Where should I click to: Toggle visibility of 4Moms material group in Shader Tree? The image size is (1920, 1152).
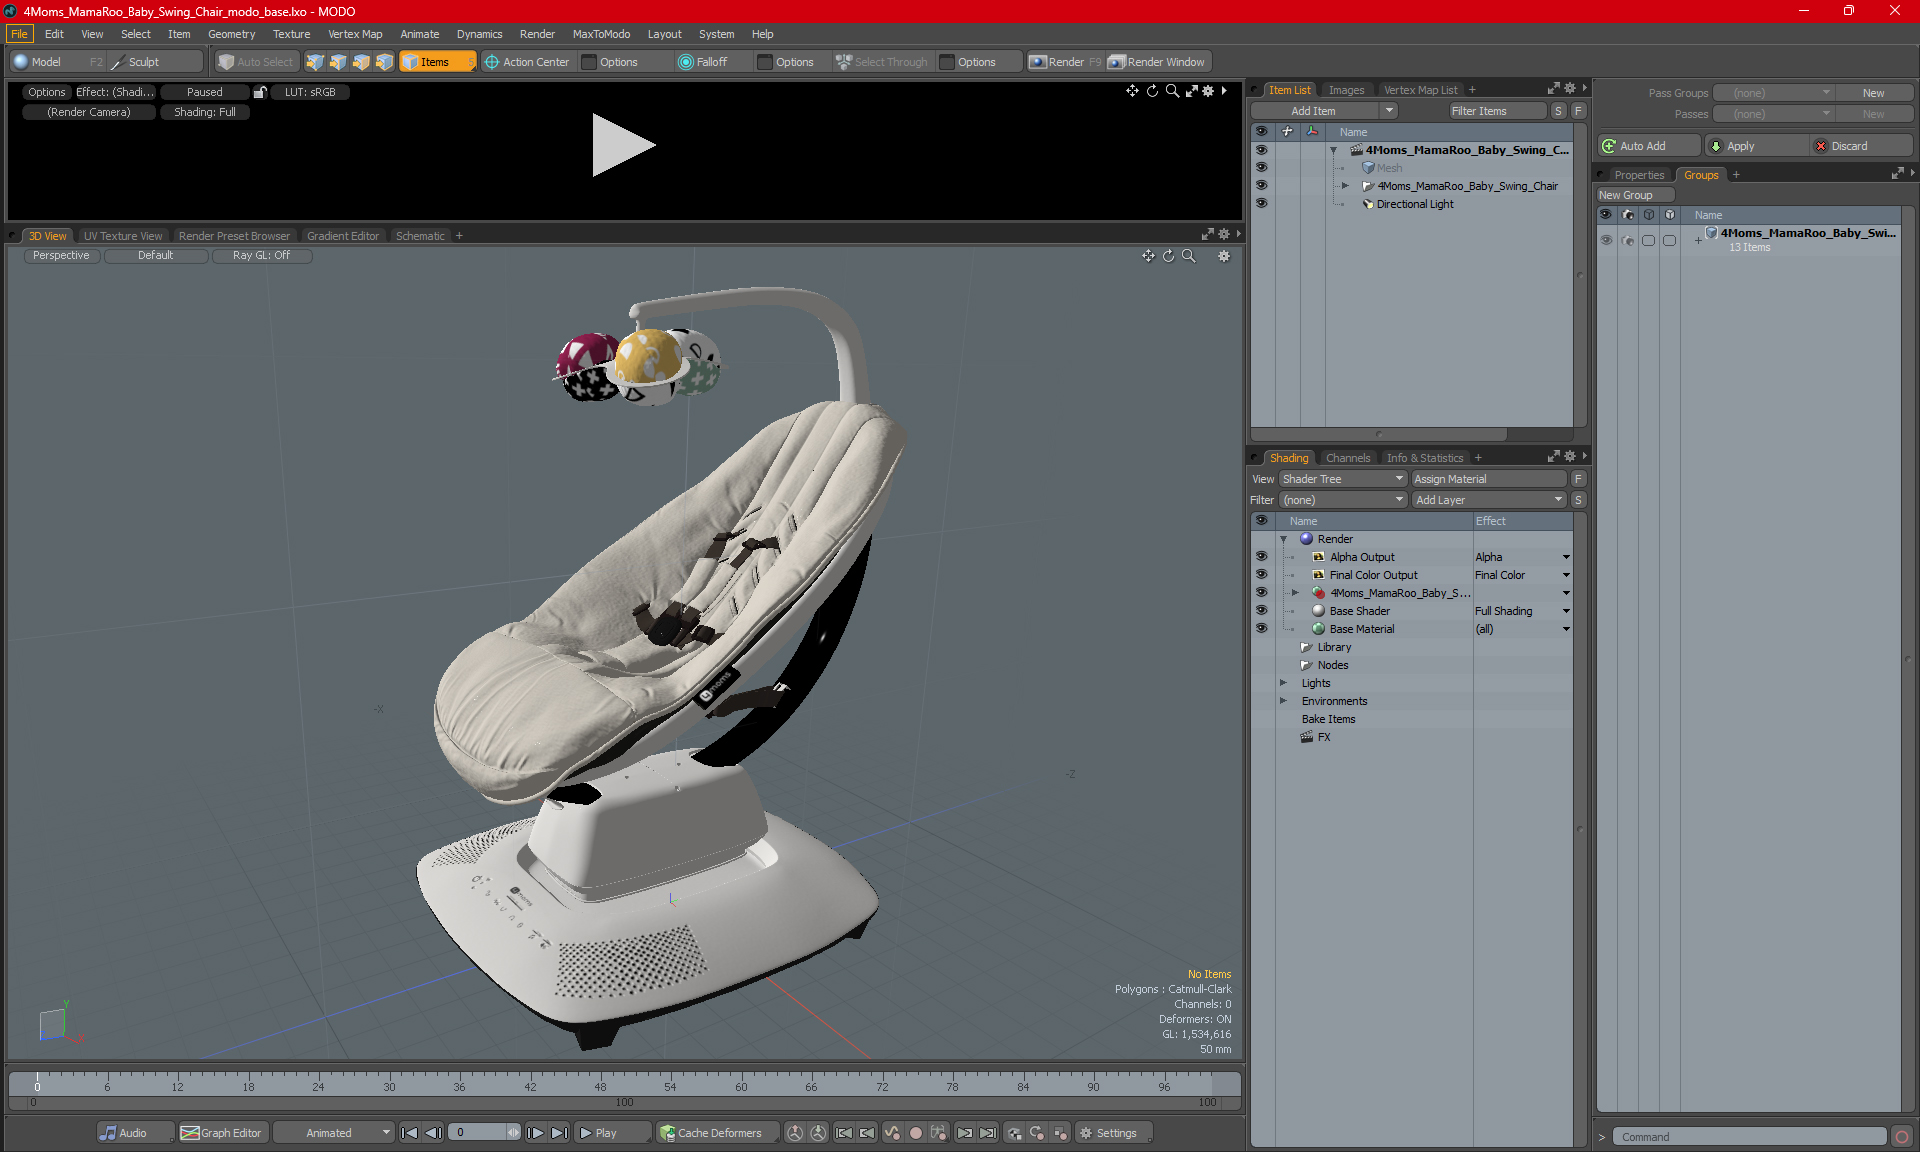[1261, 592]
